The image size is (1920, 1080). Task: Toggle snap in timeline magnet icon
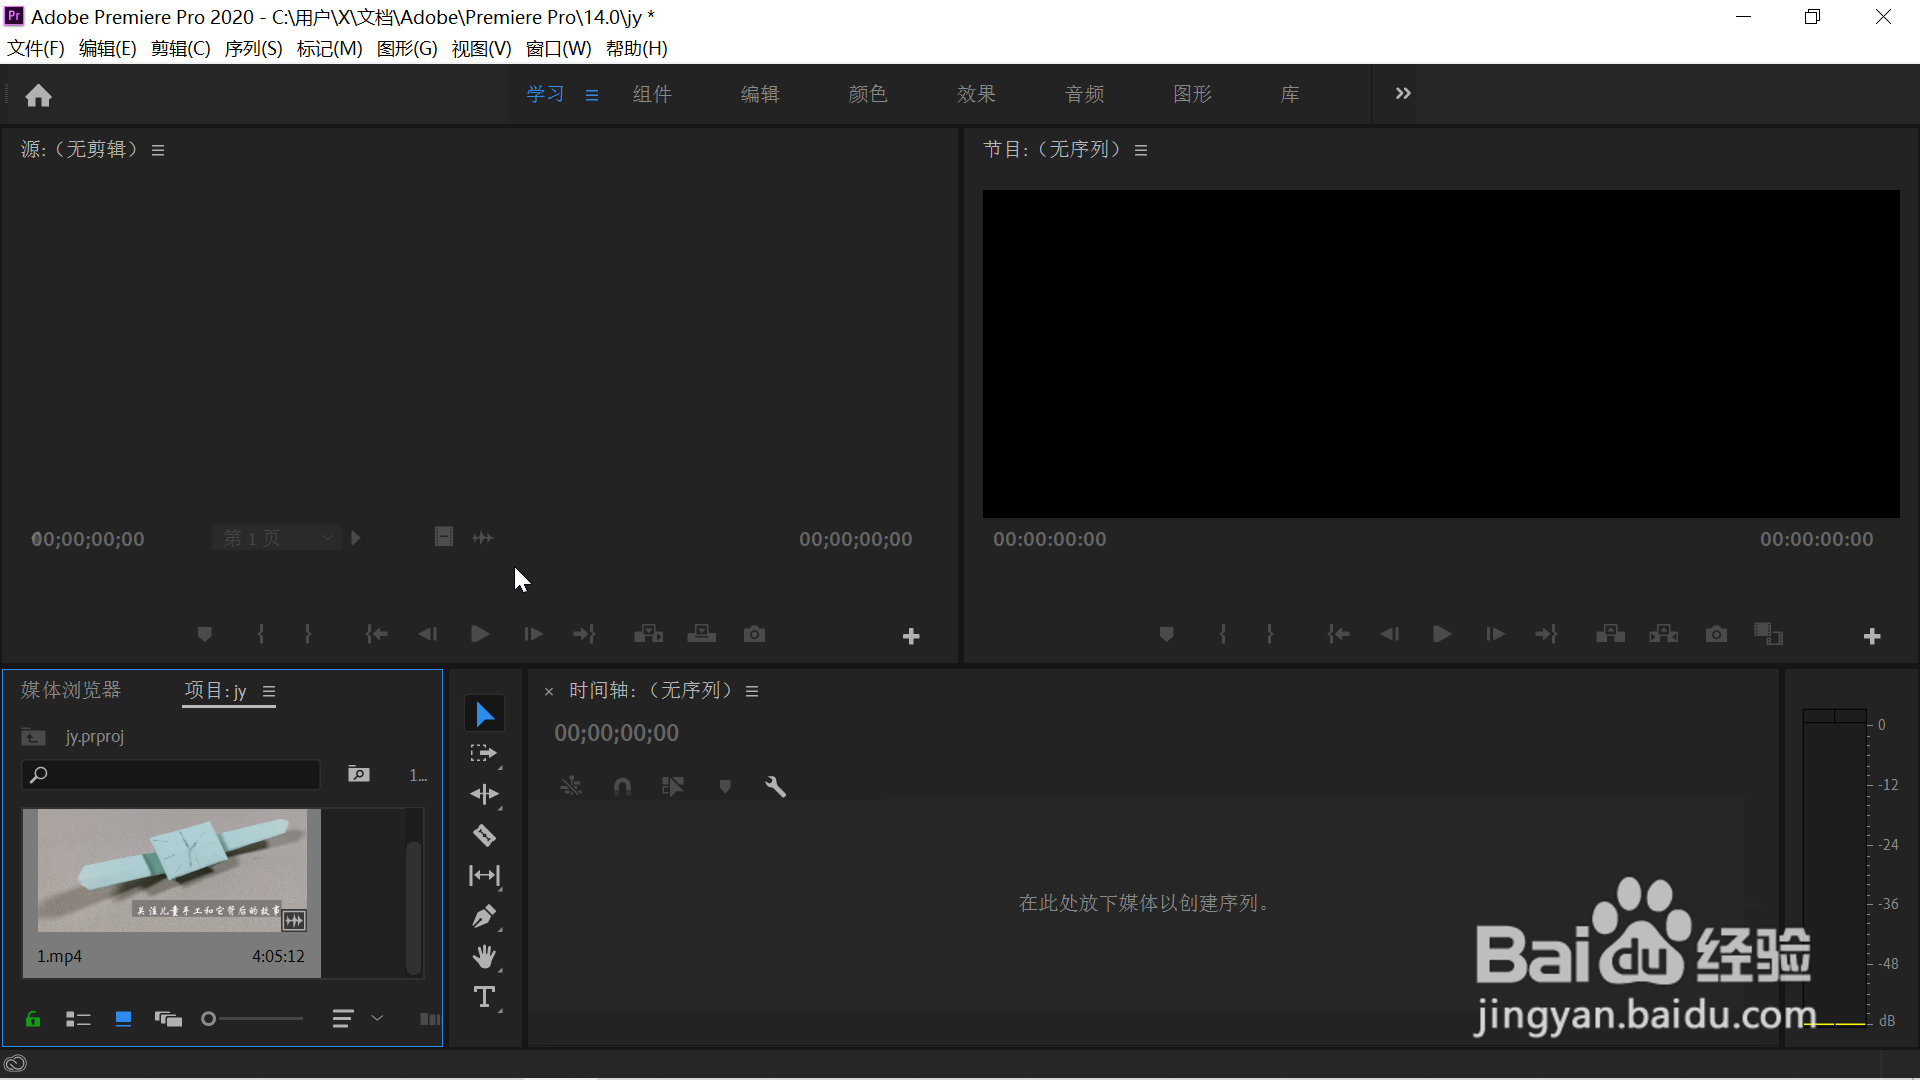(622, 787)
